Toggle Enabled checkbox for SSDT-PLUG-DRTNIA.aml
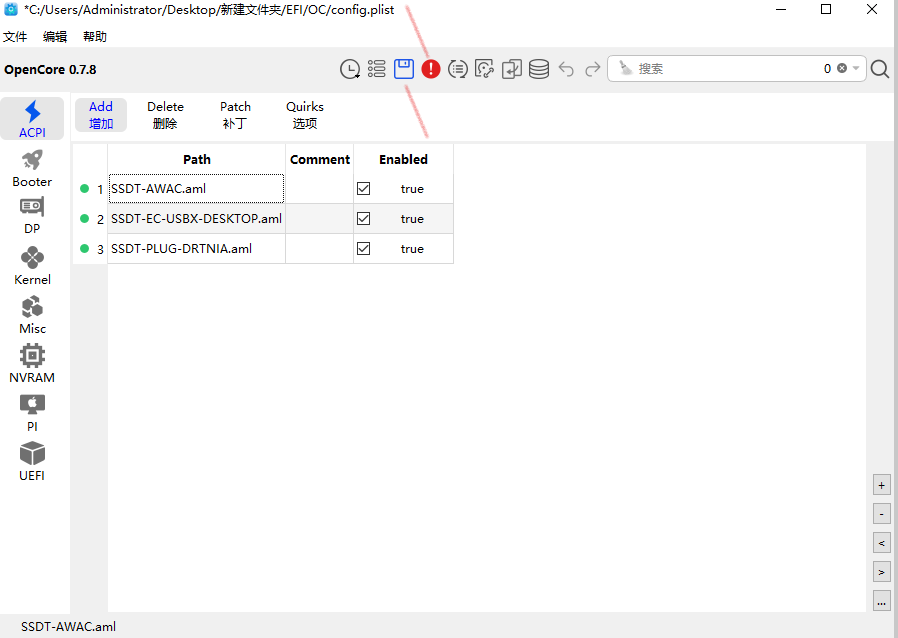Image resolution: width=898 pixels, height=638 pixels. (364, 248)
